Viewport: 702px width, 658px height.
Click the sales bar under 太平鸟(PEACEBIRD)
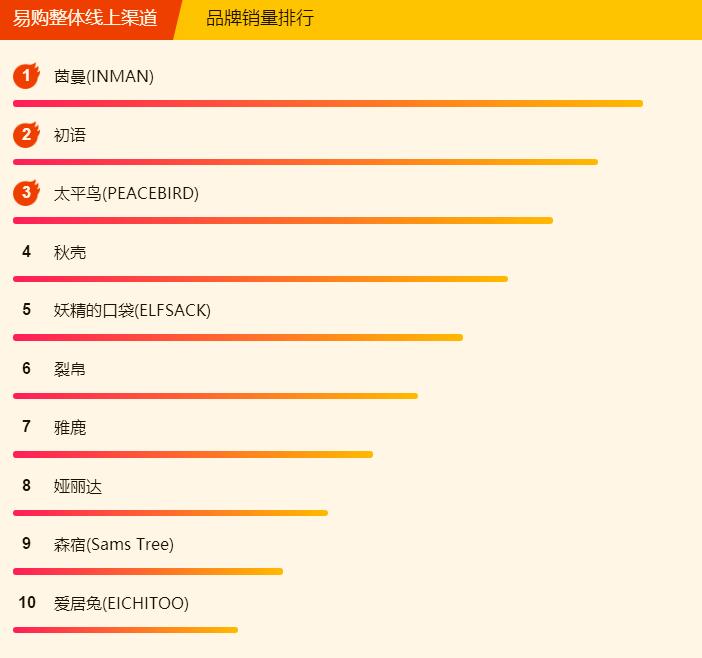click(283, 220)
